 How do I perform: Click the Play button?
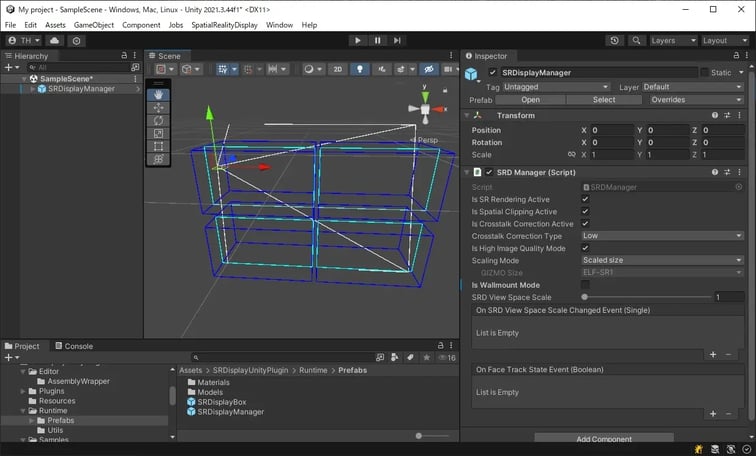coord(357,40)
